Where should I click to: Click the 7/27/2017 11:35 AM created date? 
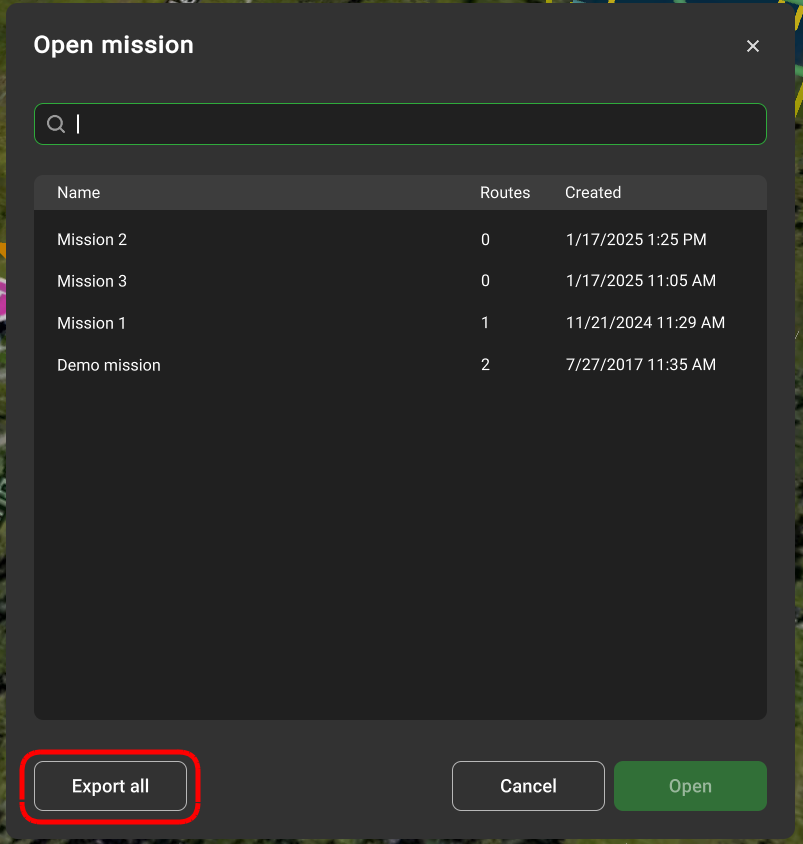(640, 366)
